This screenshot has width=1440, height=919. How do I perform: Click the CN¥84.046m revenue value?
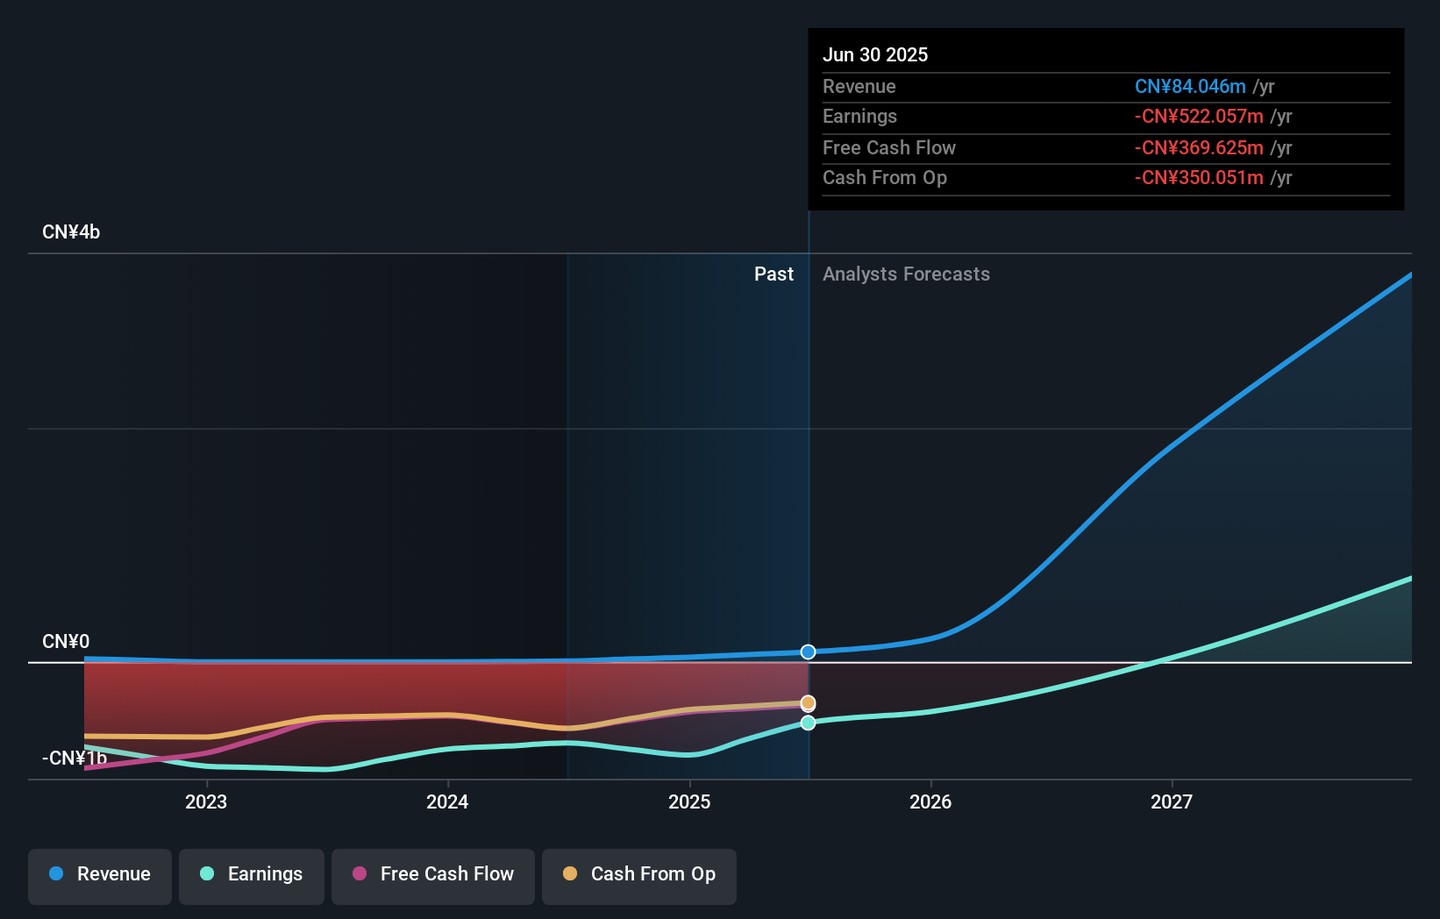pyautogui.click(x=1190, y=87)
